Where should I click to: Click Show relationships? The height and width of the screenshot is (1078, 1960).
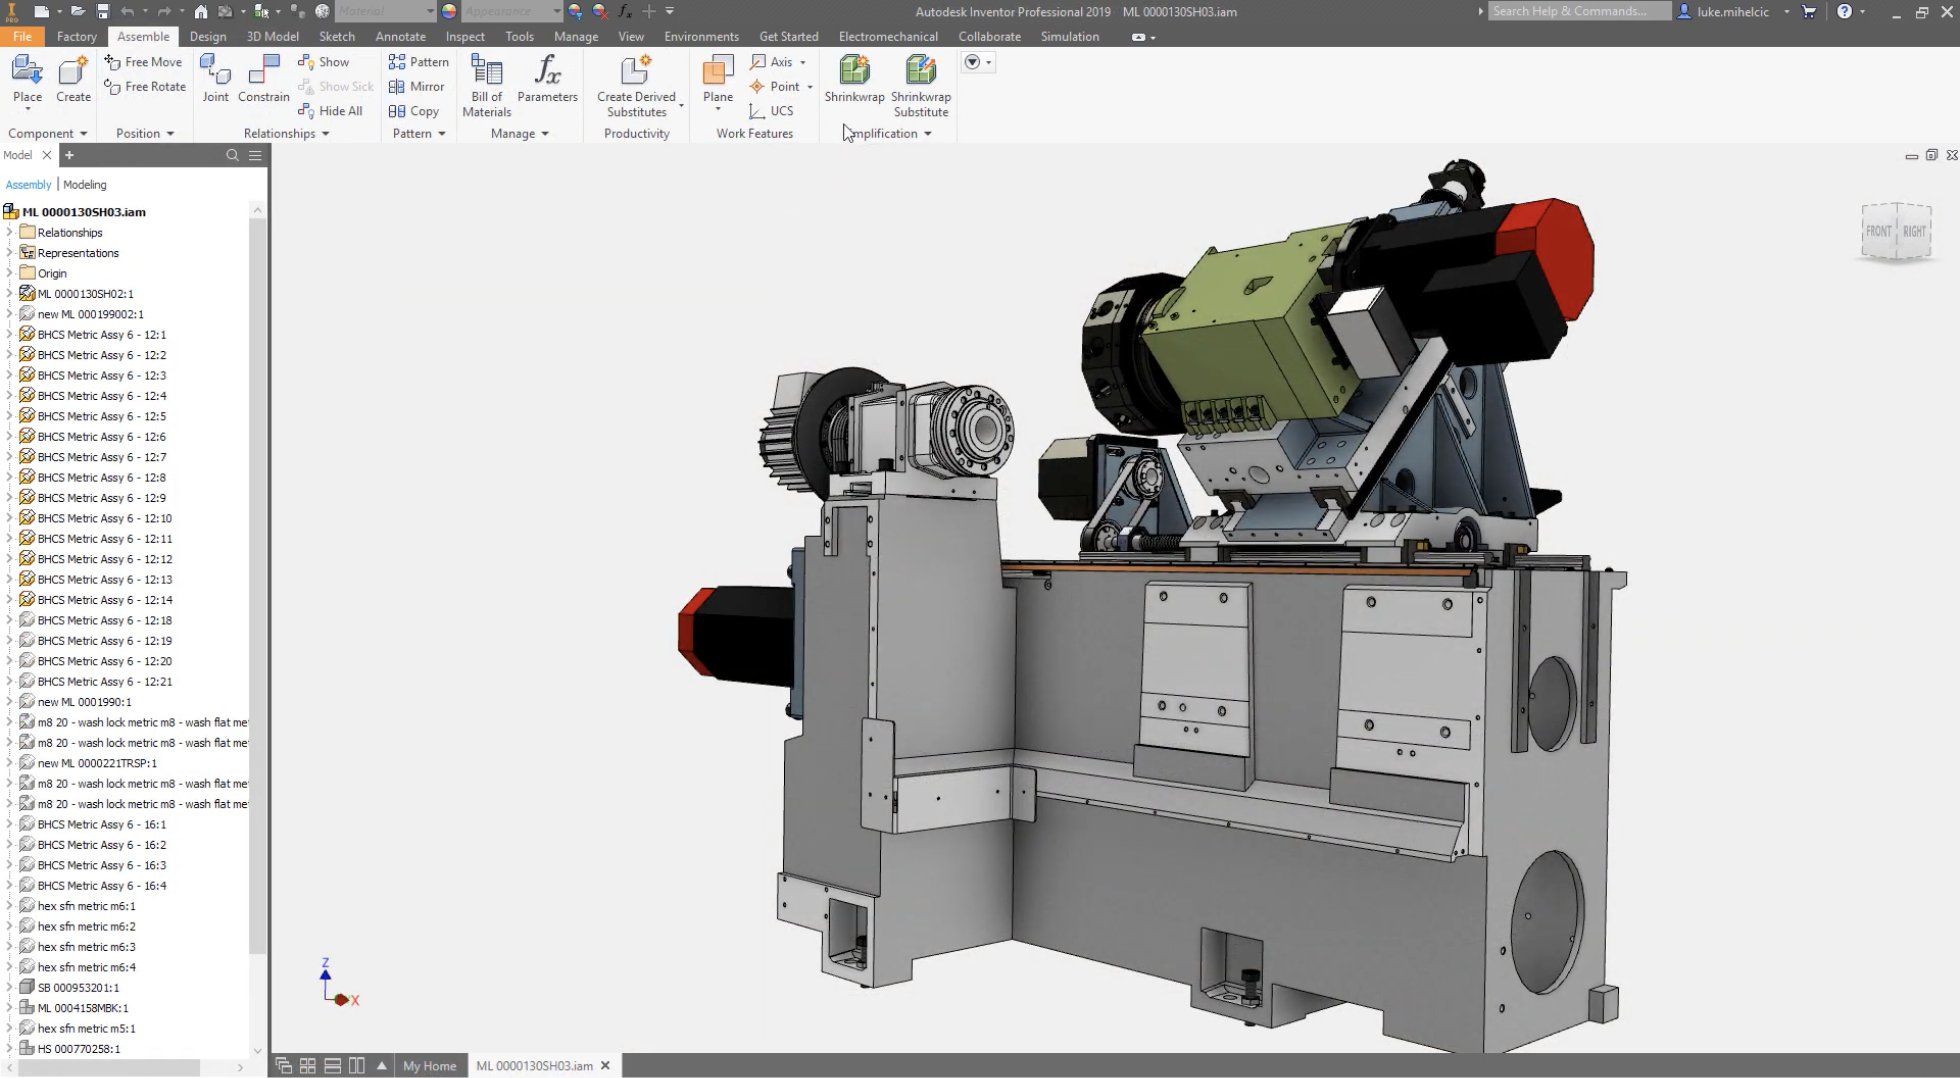(323, 62)
